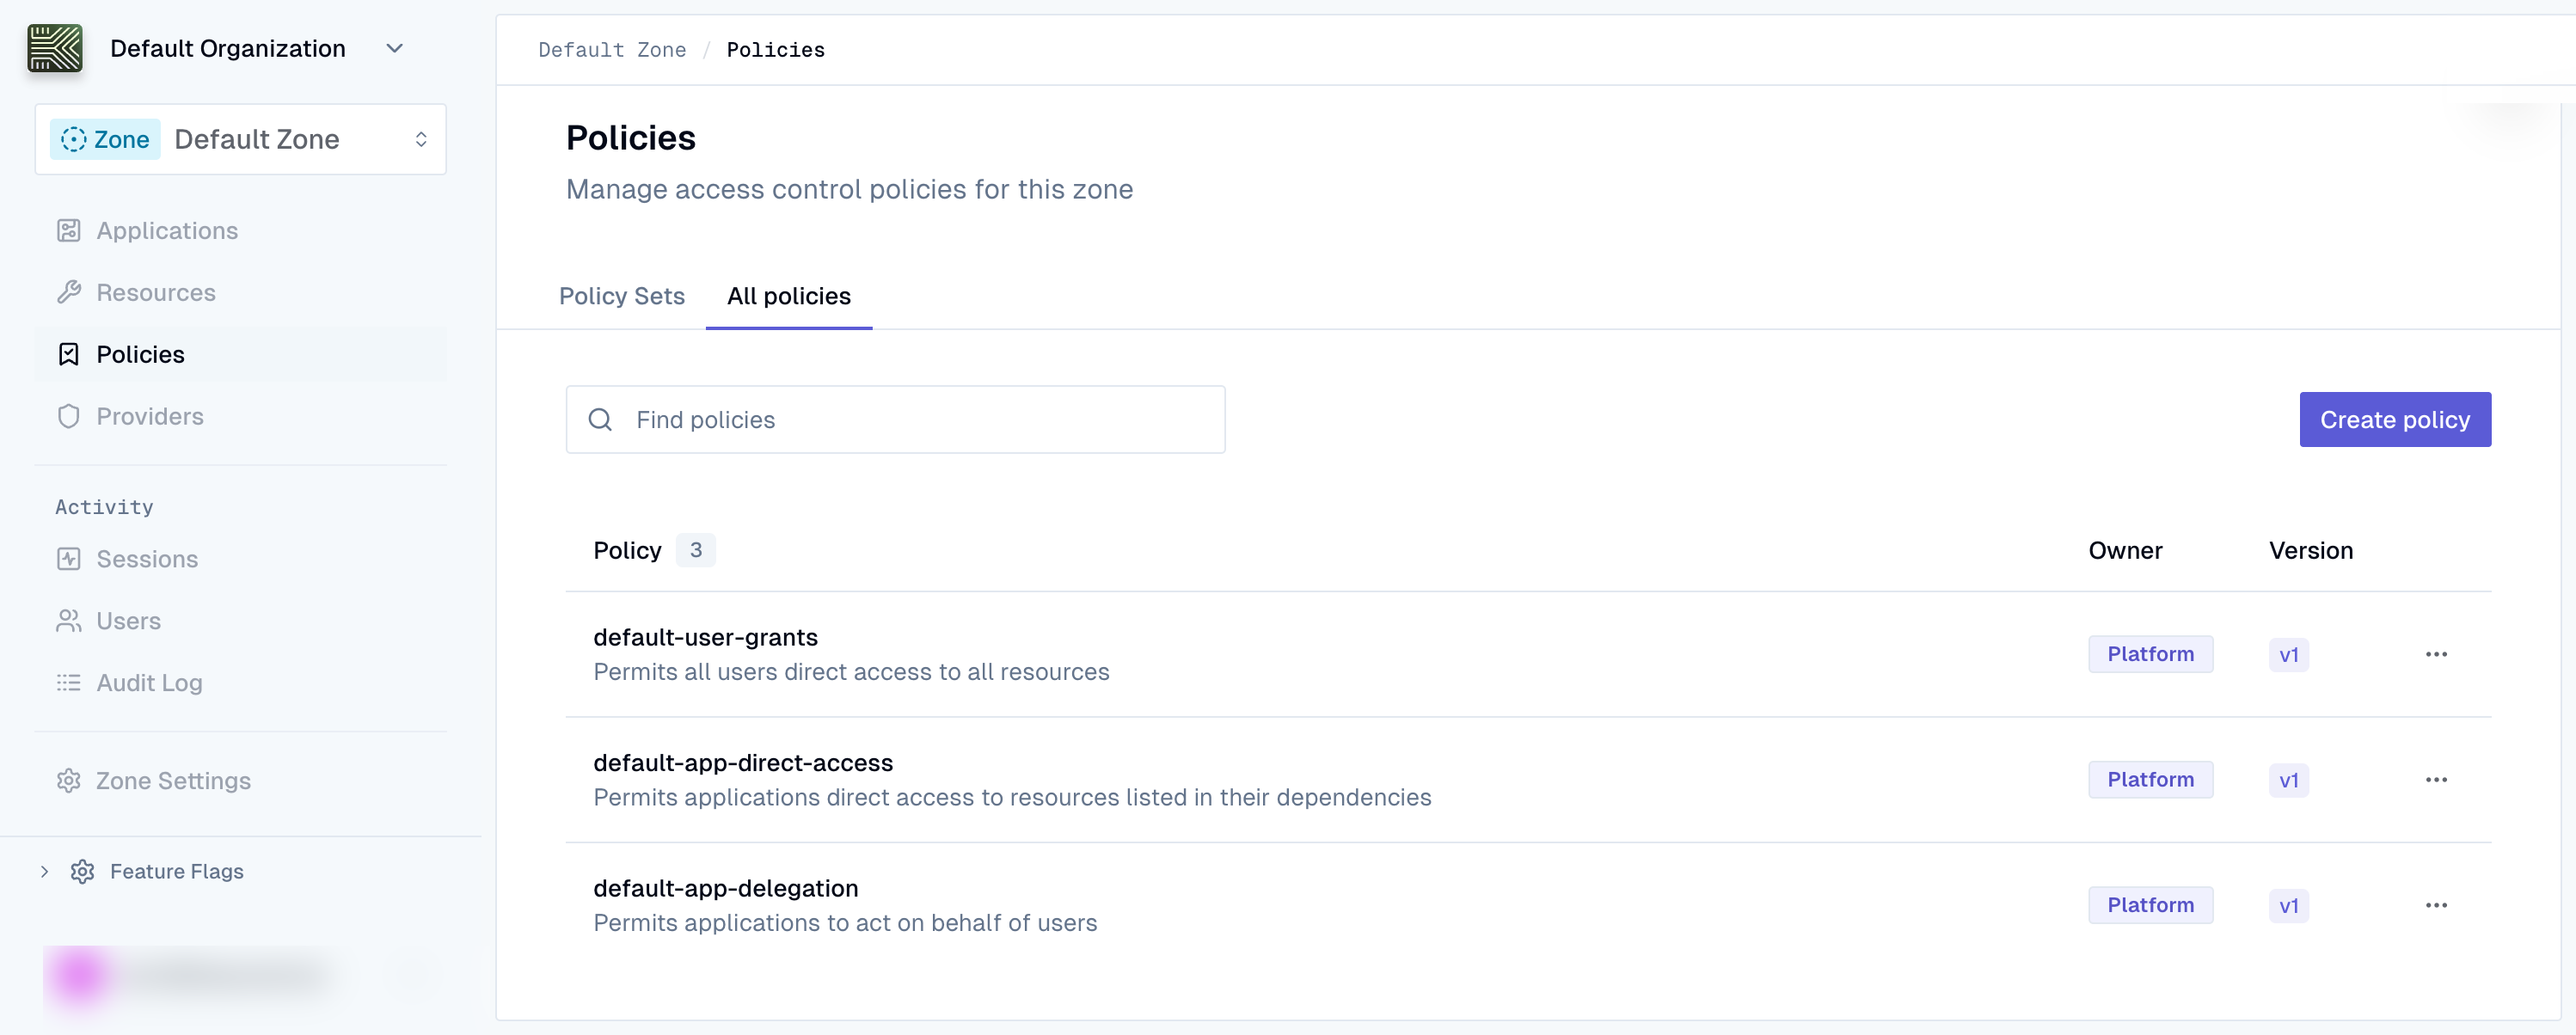Select the Feature Flags gear icon
2576x1035 pixels.
(x=83, y=871)
